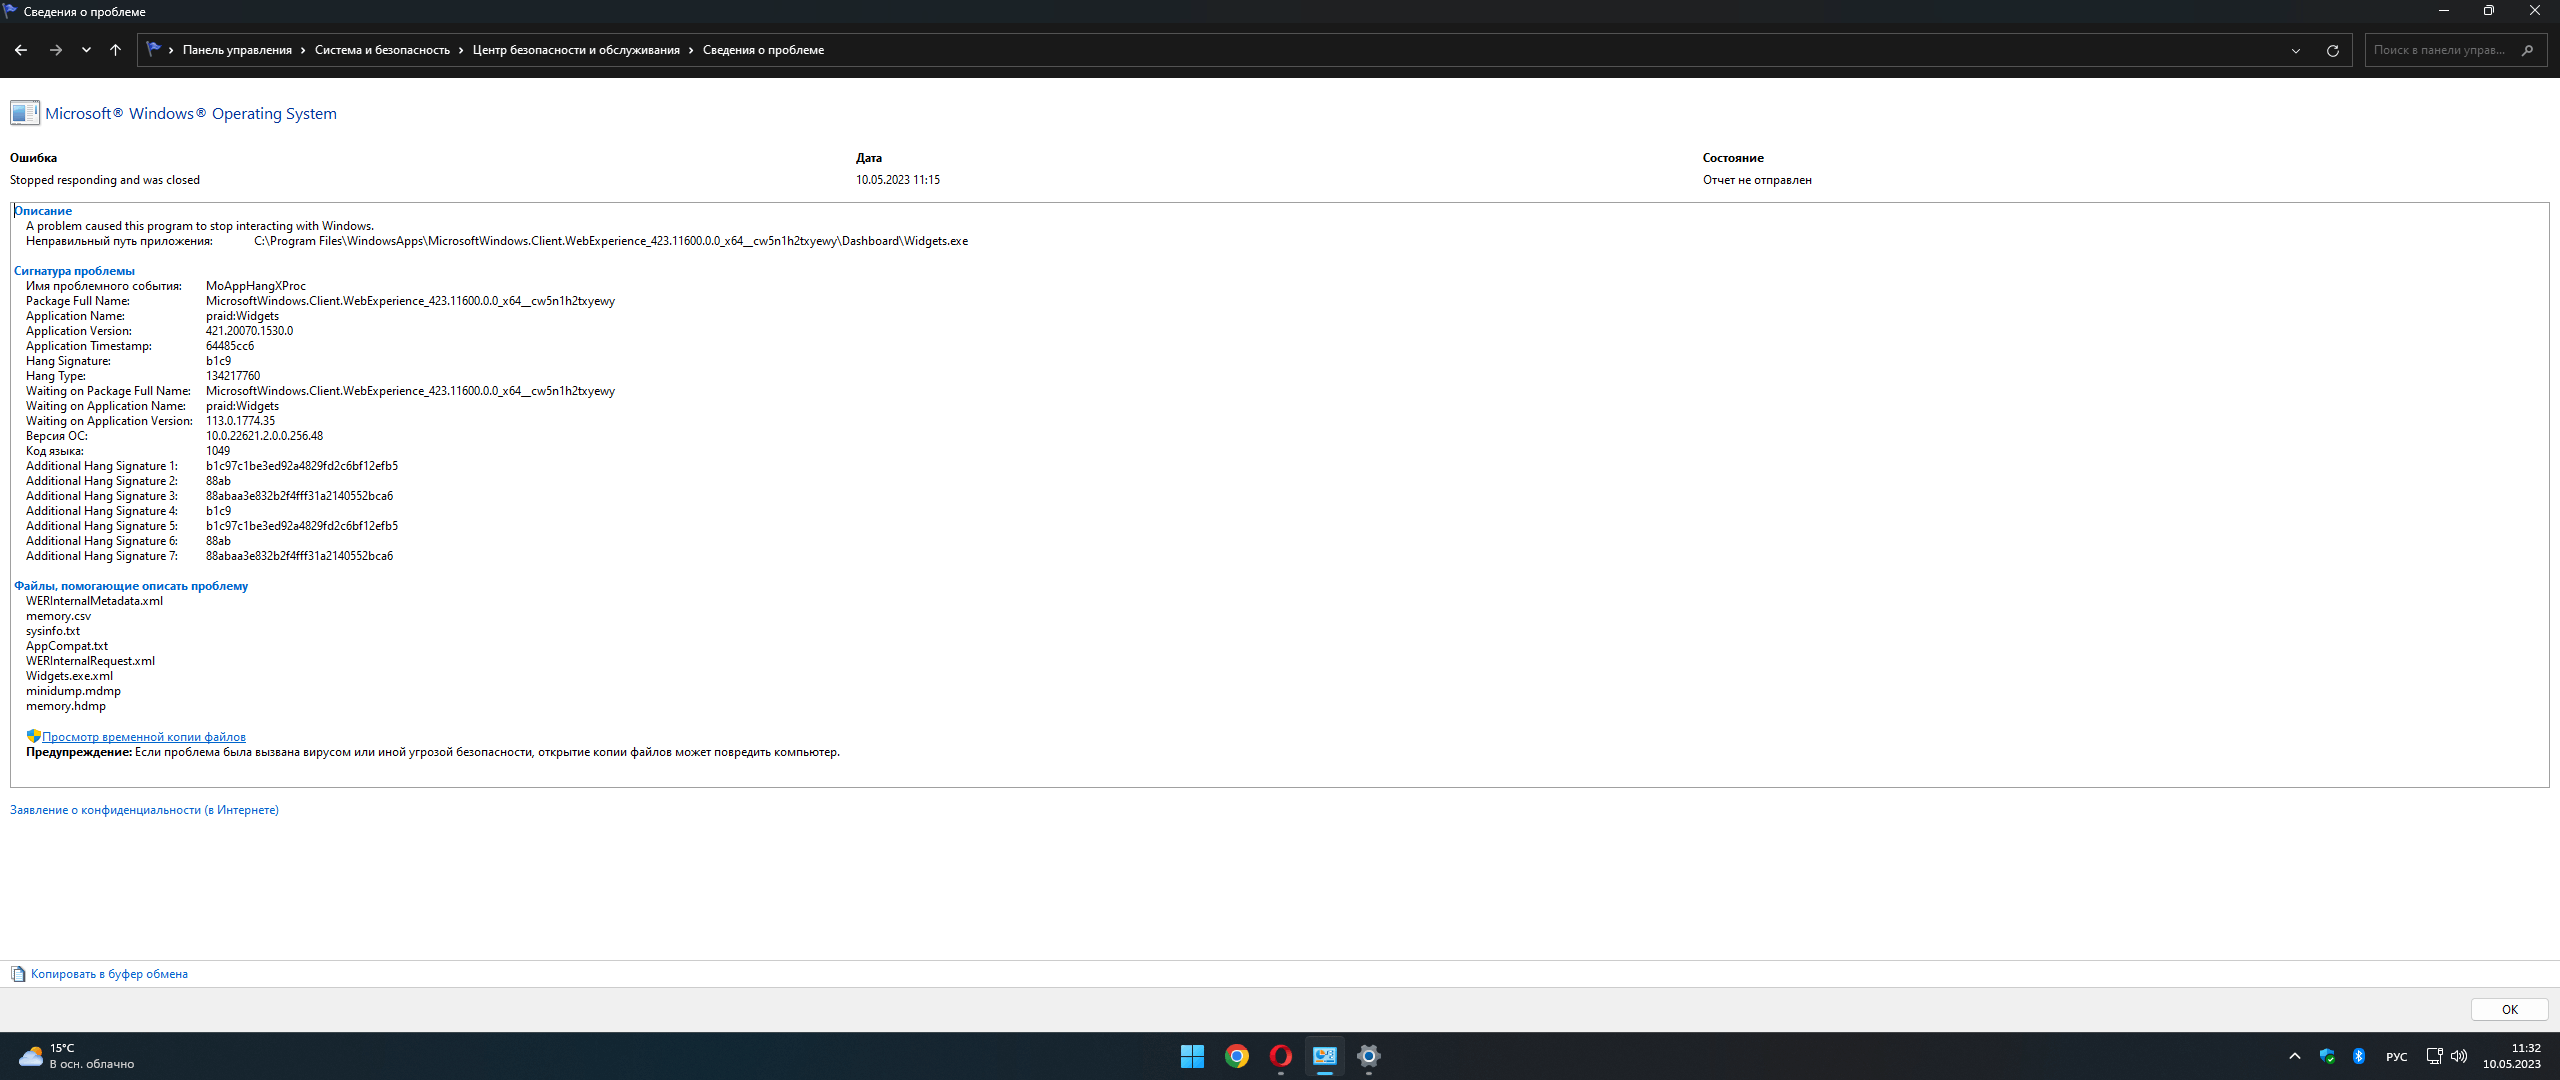Open 'Заявление о конфиденциальности' link
The image size is (2560, 1080).
145,810
